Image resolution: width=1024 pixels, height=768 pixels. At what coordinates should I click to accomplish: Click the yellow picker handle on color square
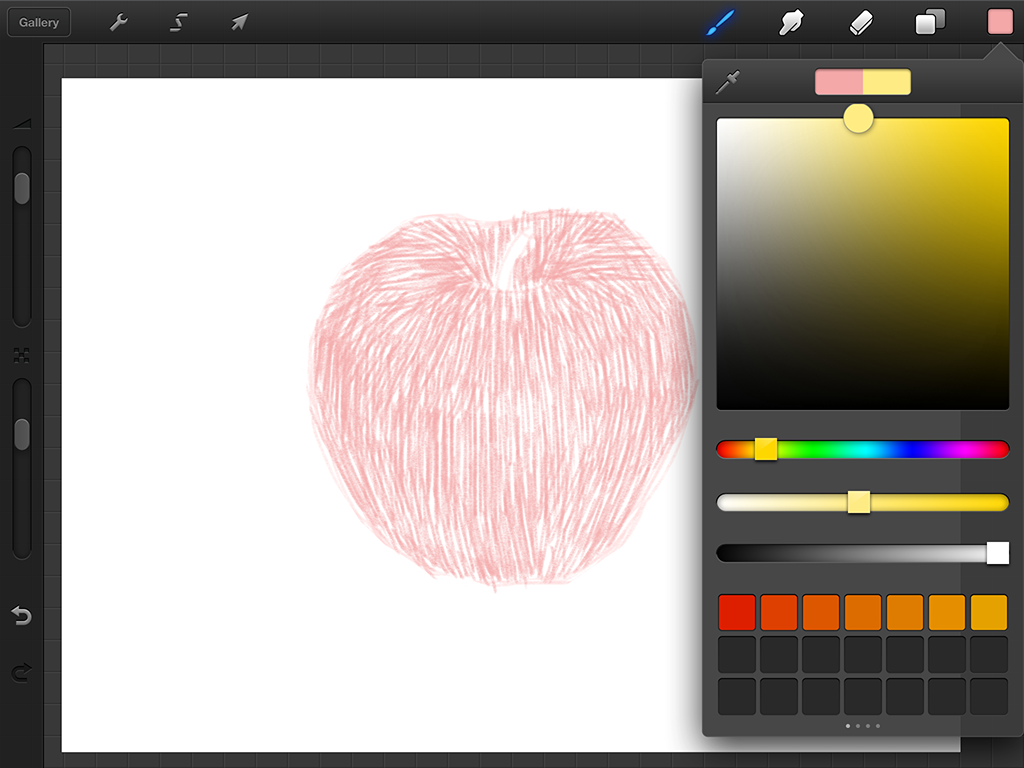click(858, 118)
